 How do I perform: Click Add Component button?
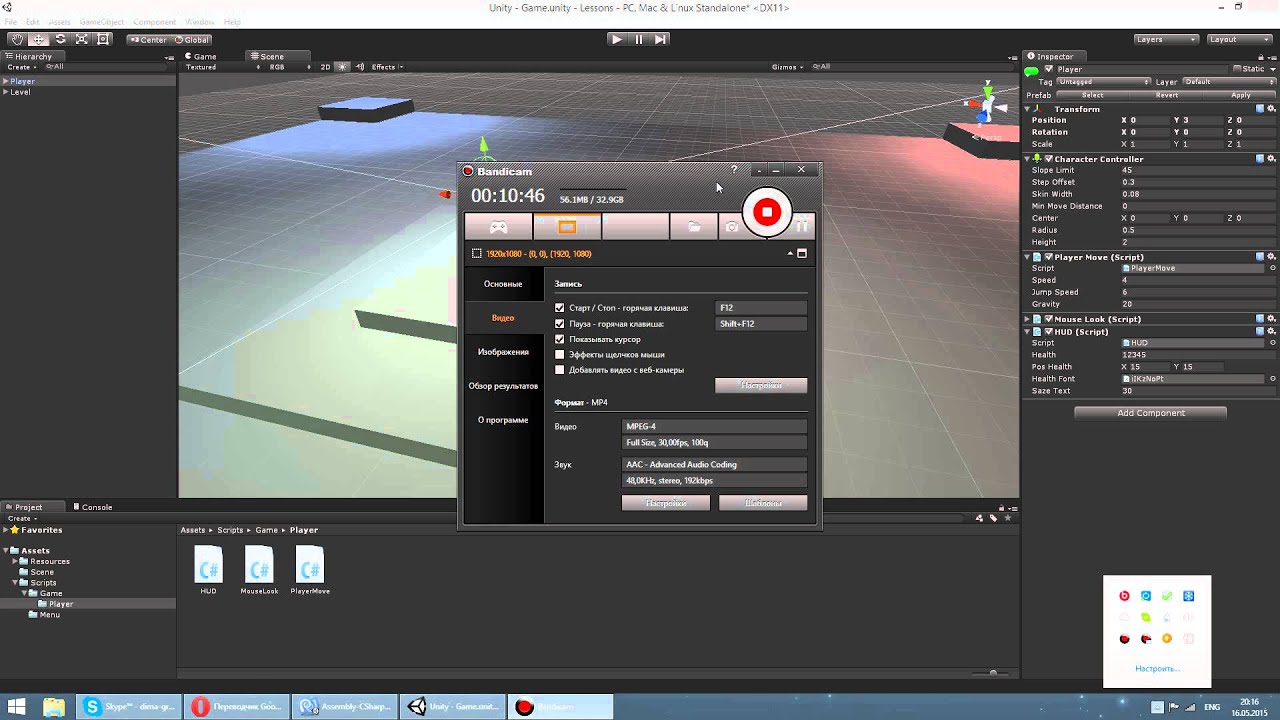1151,413
